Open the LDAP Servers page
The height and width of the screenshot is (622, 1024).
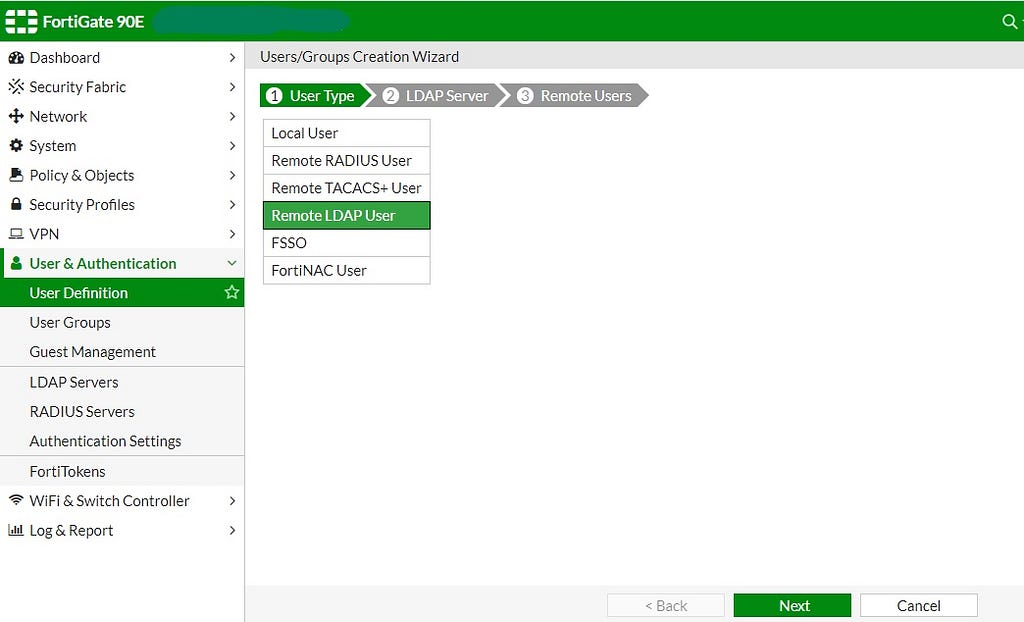pos(122,382)
